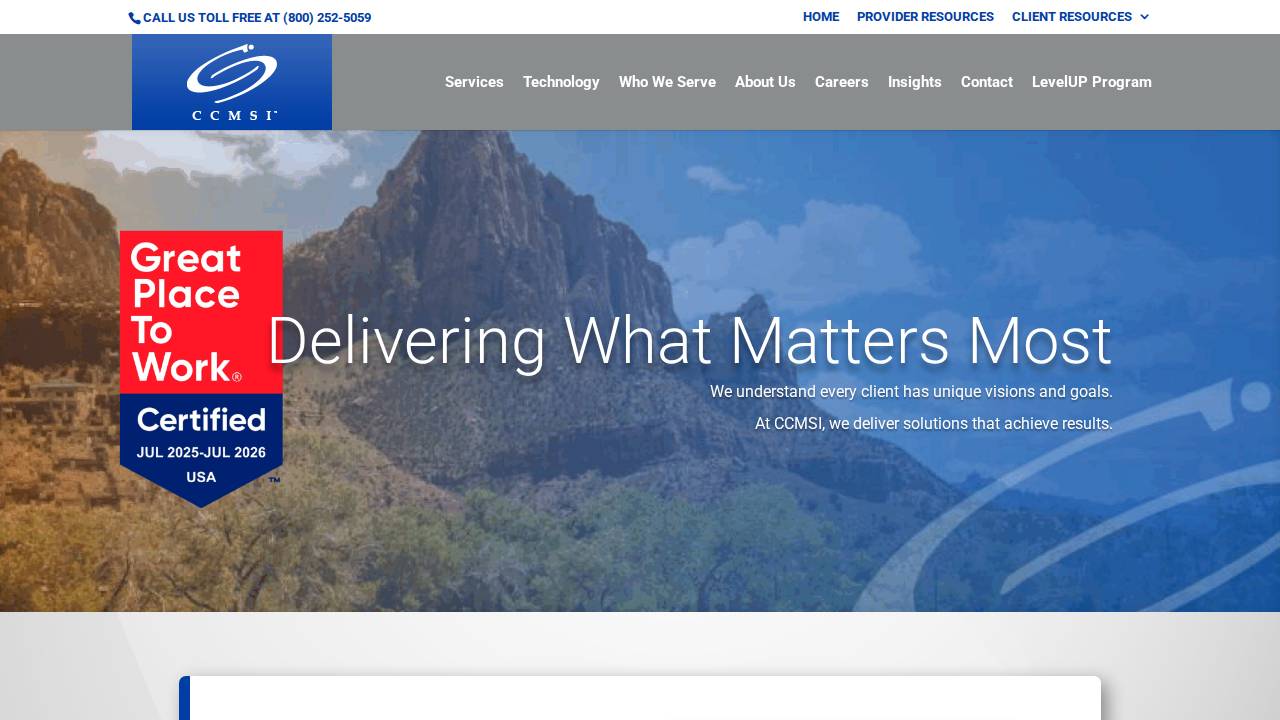This screenshot has height=720, width=1280.
Task: Go to the Careers page
Action: pyautogui.click(x=841, y=82)
